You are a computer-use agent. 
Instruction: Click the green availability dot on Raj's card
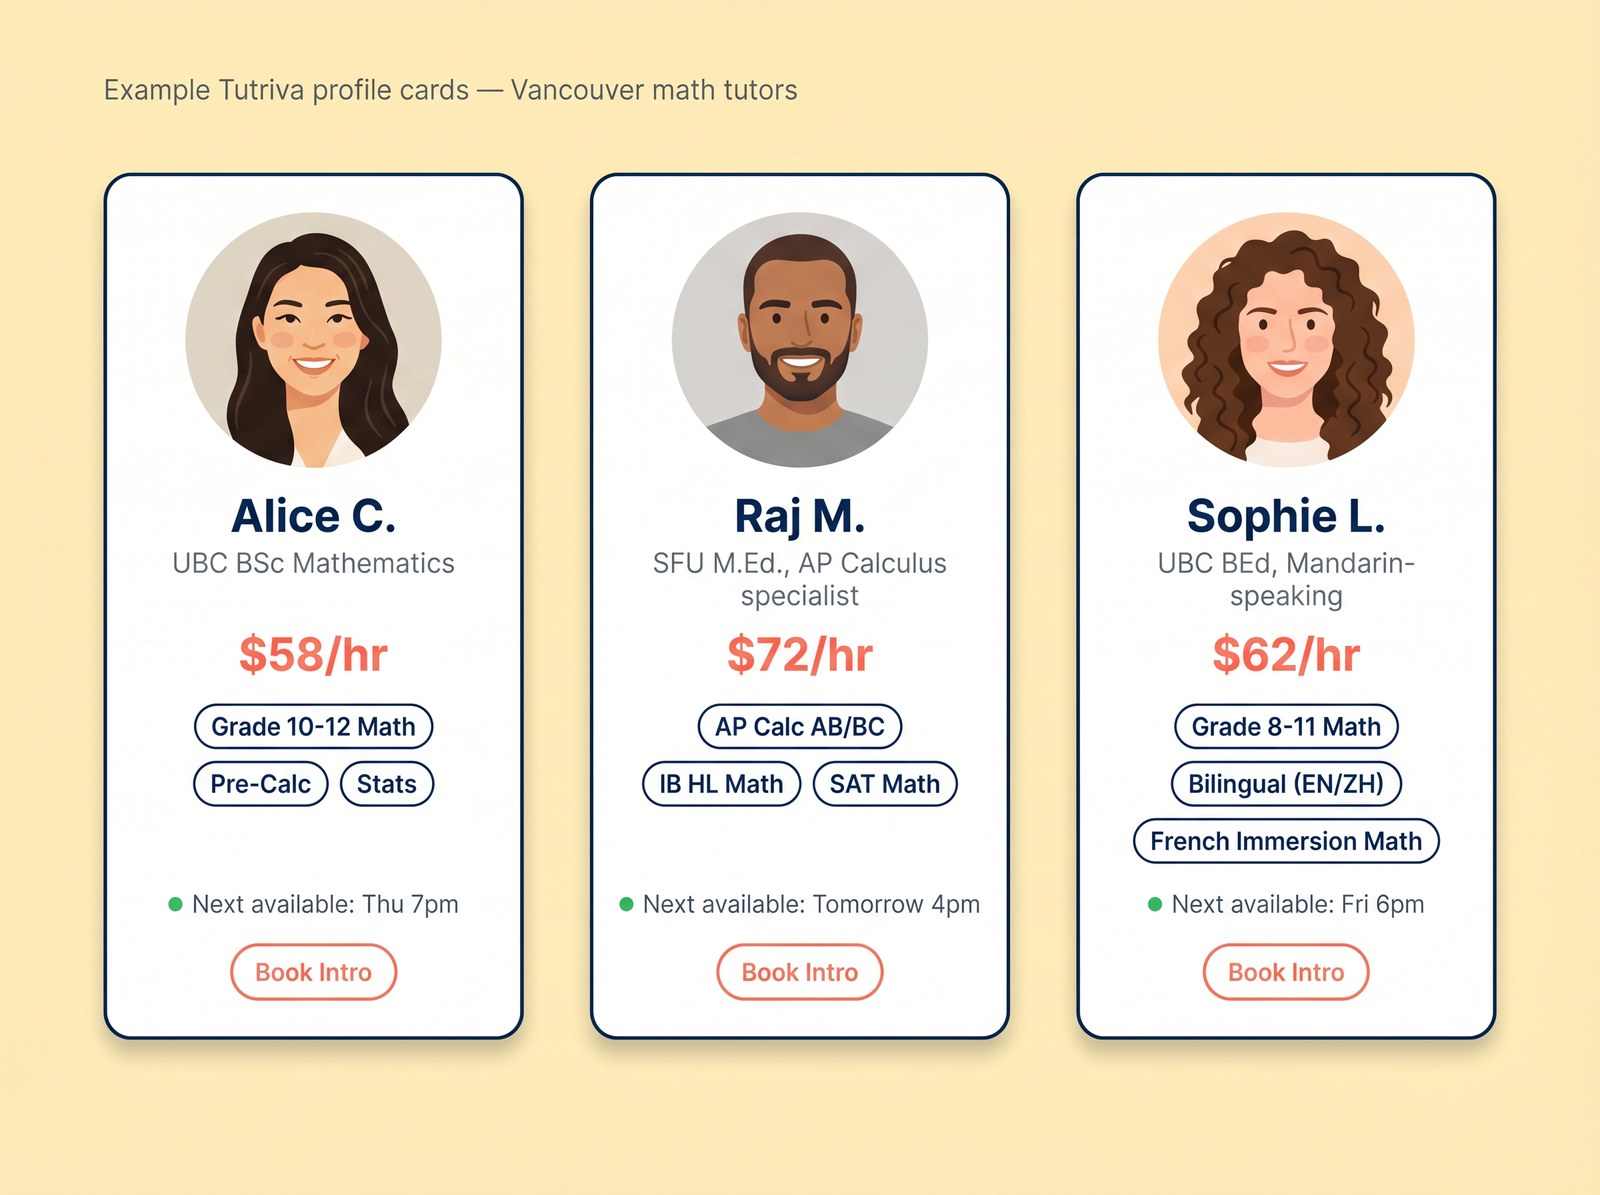[625, 904]
